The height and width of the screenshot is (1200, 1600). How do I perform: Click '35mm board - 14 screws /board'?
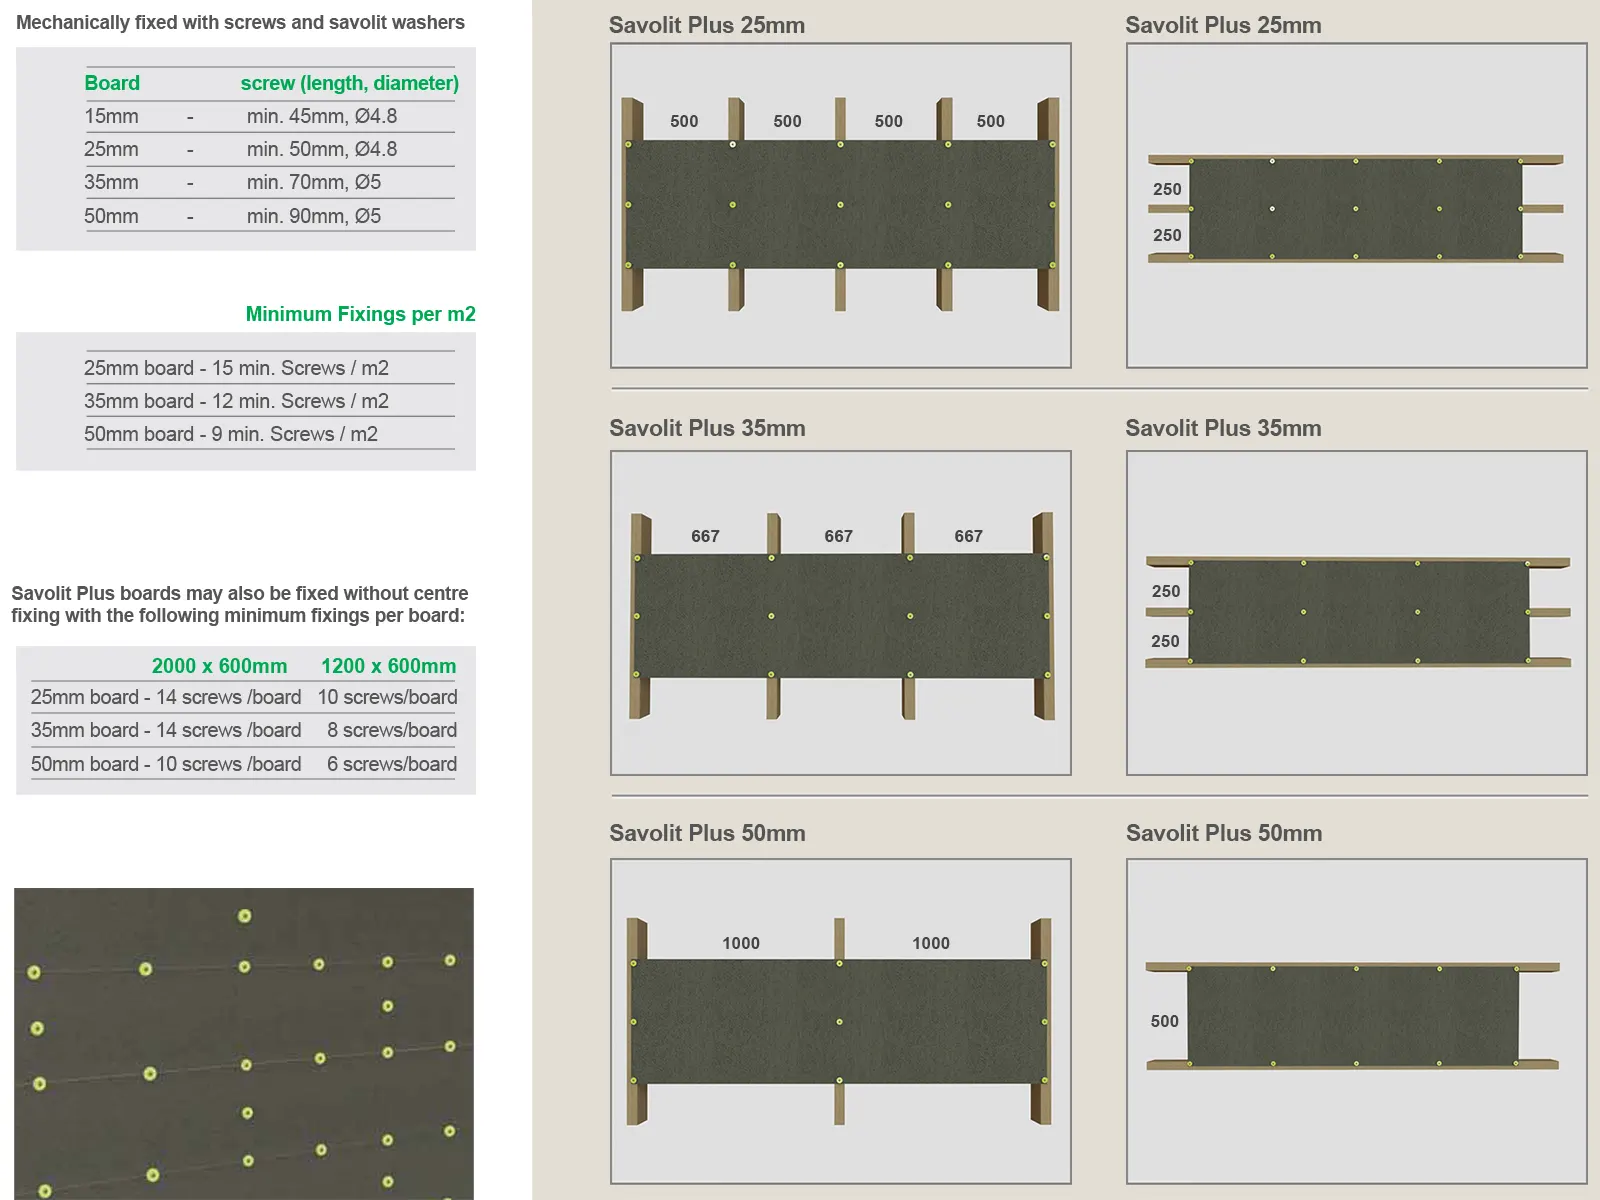(x=166, y=730)
